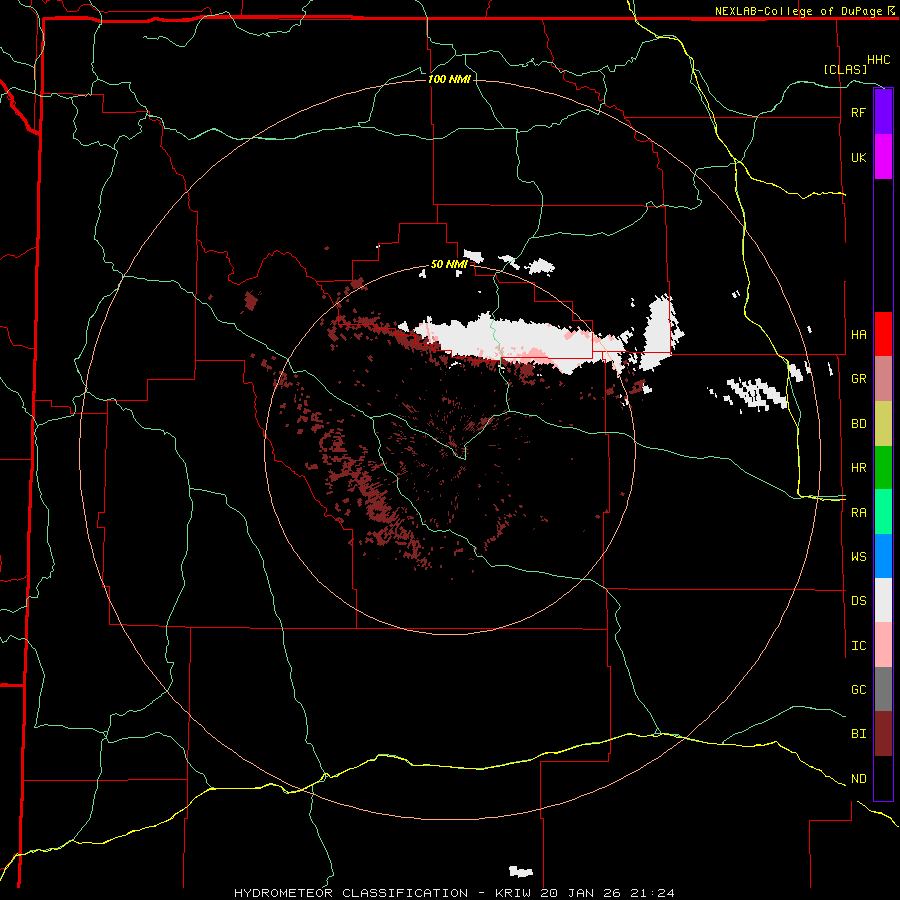Select the GR legend color block
Screen dimensions: 900x900
(883, 379)
